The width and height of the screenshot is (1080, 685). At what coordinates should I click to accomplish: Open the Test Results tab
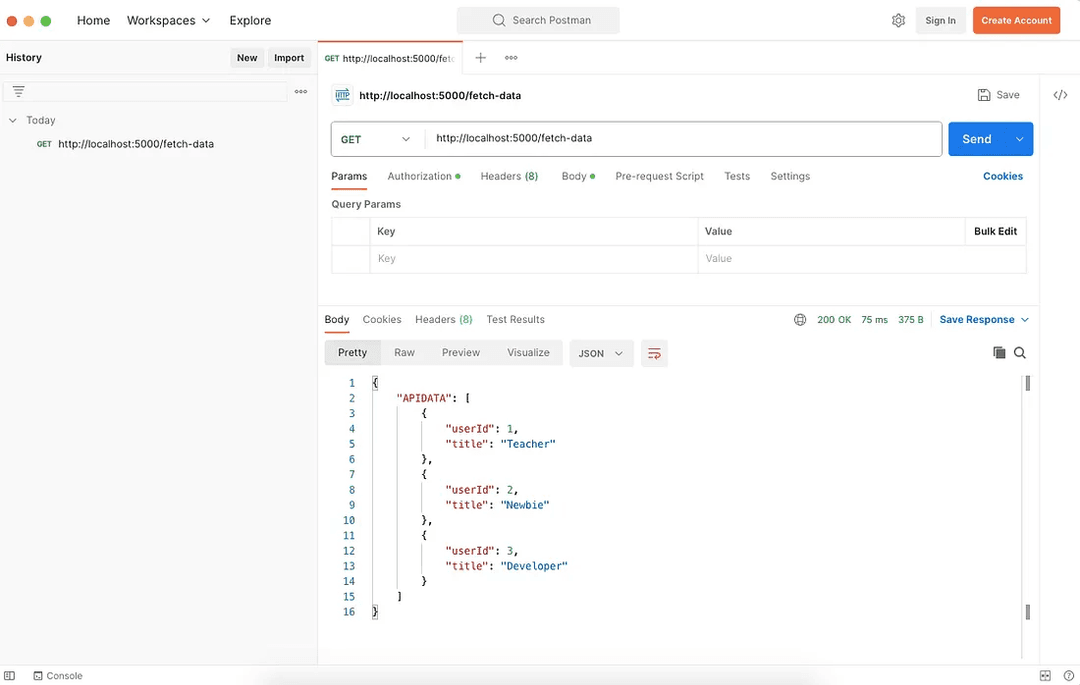click(515, 319)
